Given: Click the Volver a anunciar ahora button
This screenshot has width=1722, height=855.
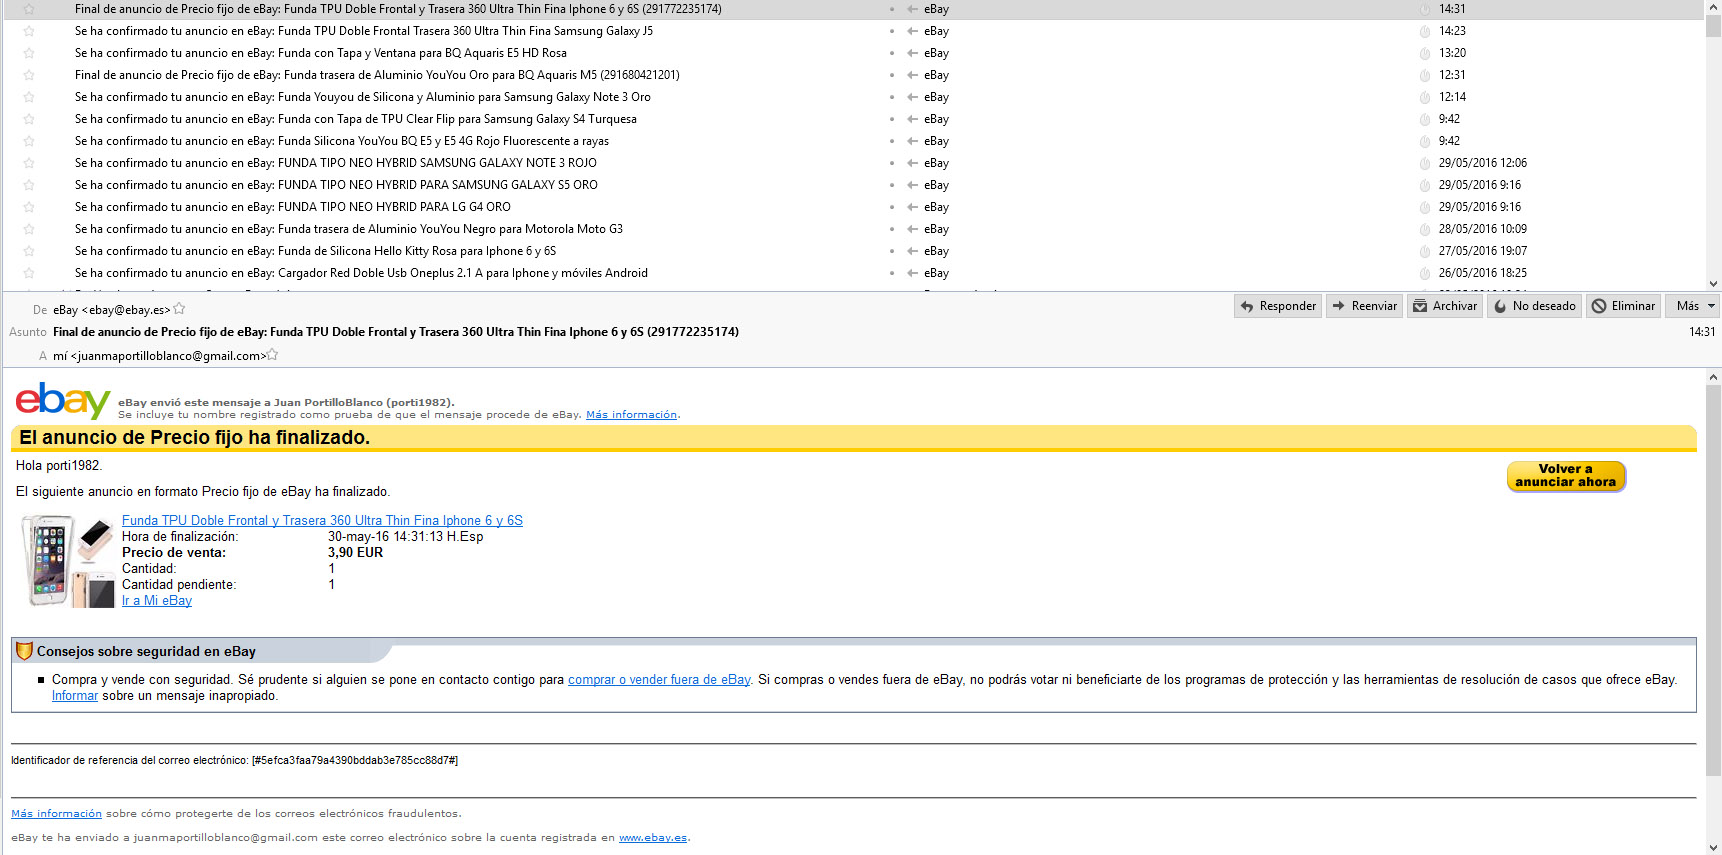Looking at the screenshot, I should pyautogui.click(x=1566, y=476).
